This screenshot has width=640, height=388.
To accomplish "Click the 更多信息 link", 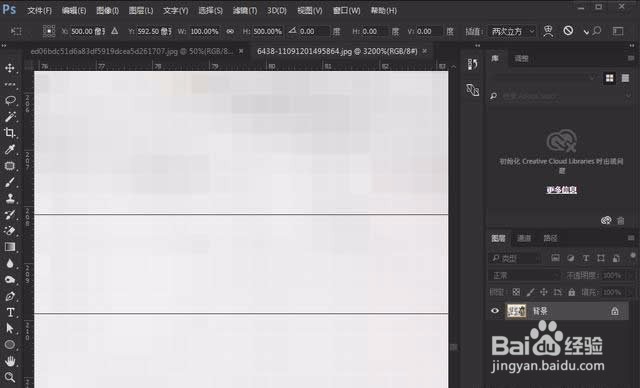I will point(561,190).
